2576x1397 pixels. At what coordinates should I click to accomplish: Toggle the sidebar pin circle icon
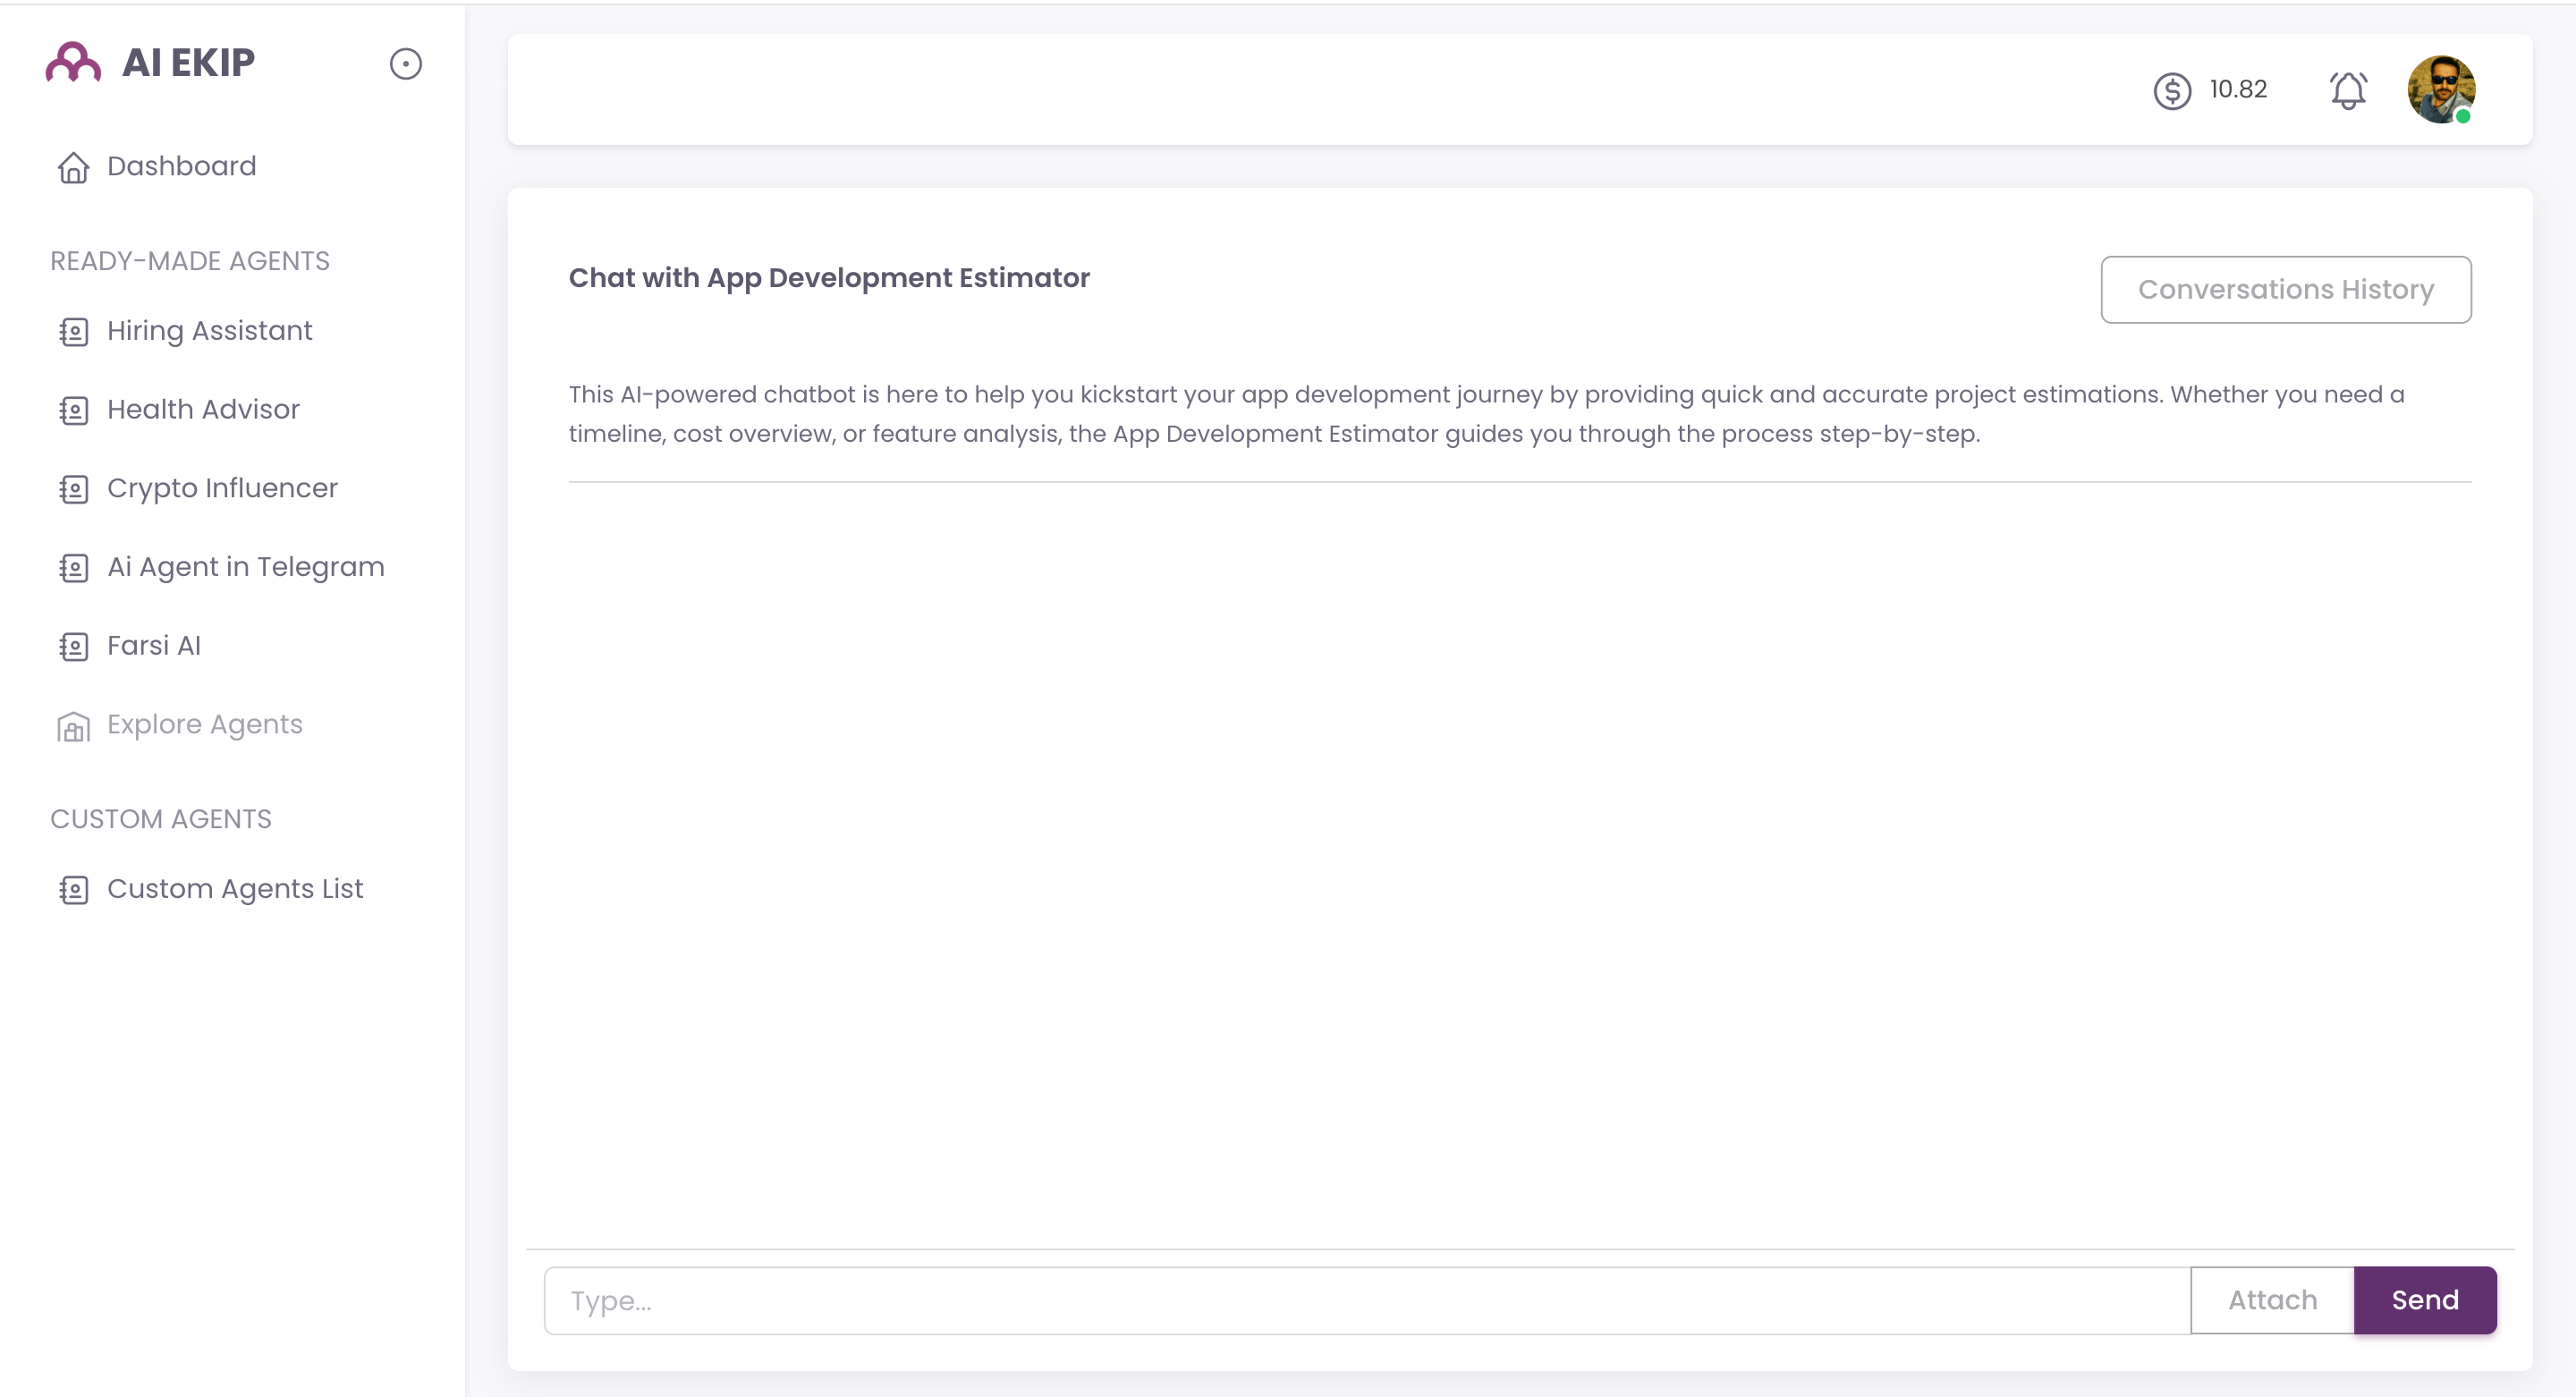coord(405,64)
